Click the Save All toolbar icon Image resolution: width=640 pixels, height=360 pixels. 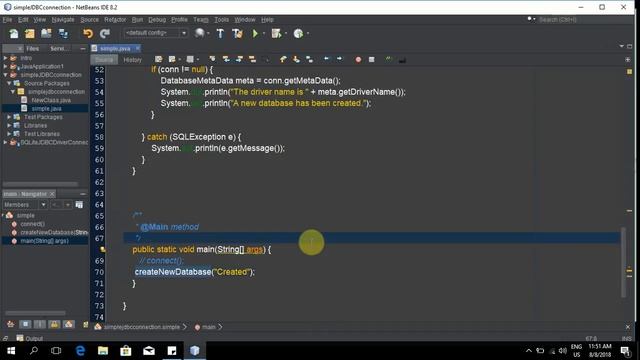(63, 33)
